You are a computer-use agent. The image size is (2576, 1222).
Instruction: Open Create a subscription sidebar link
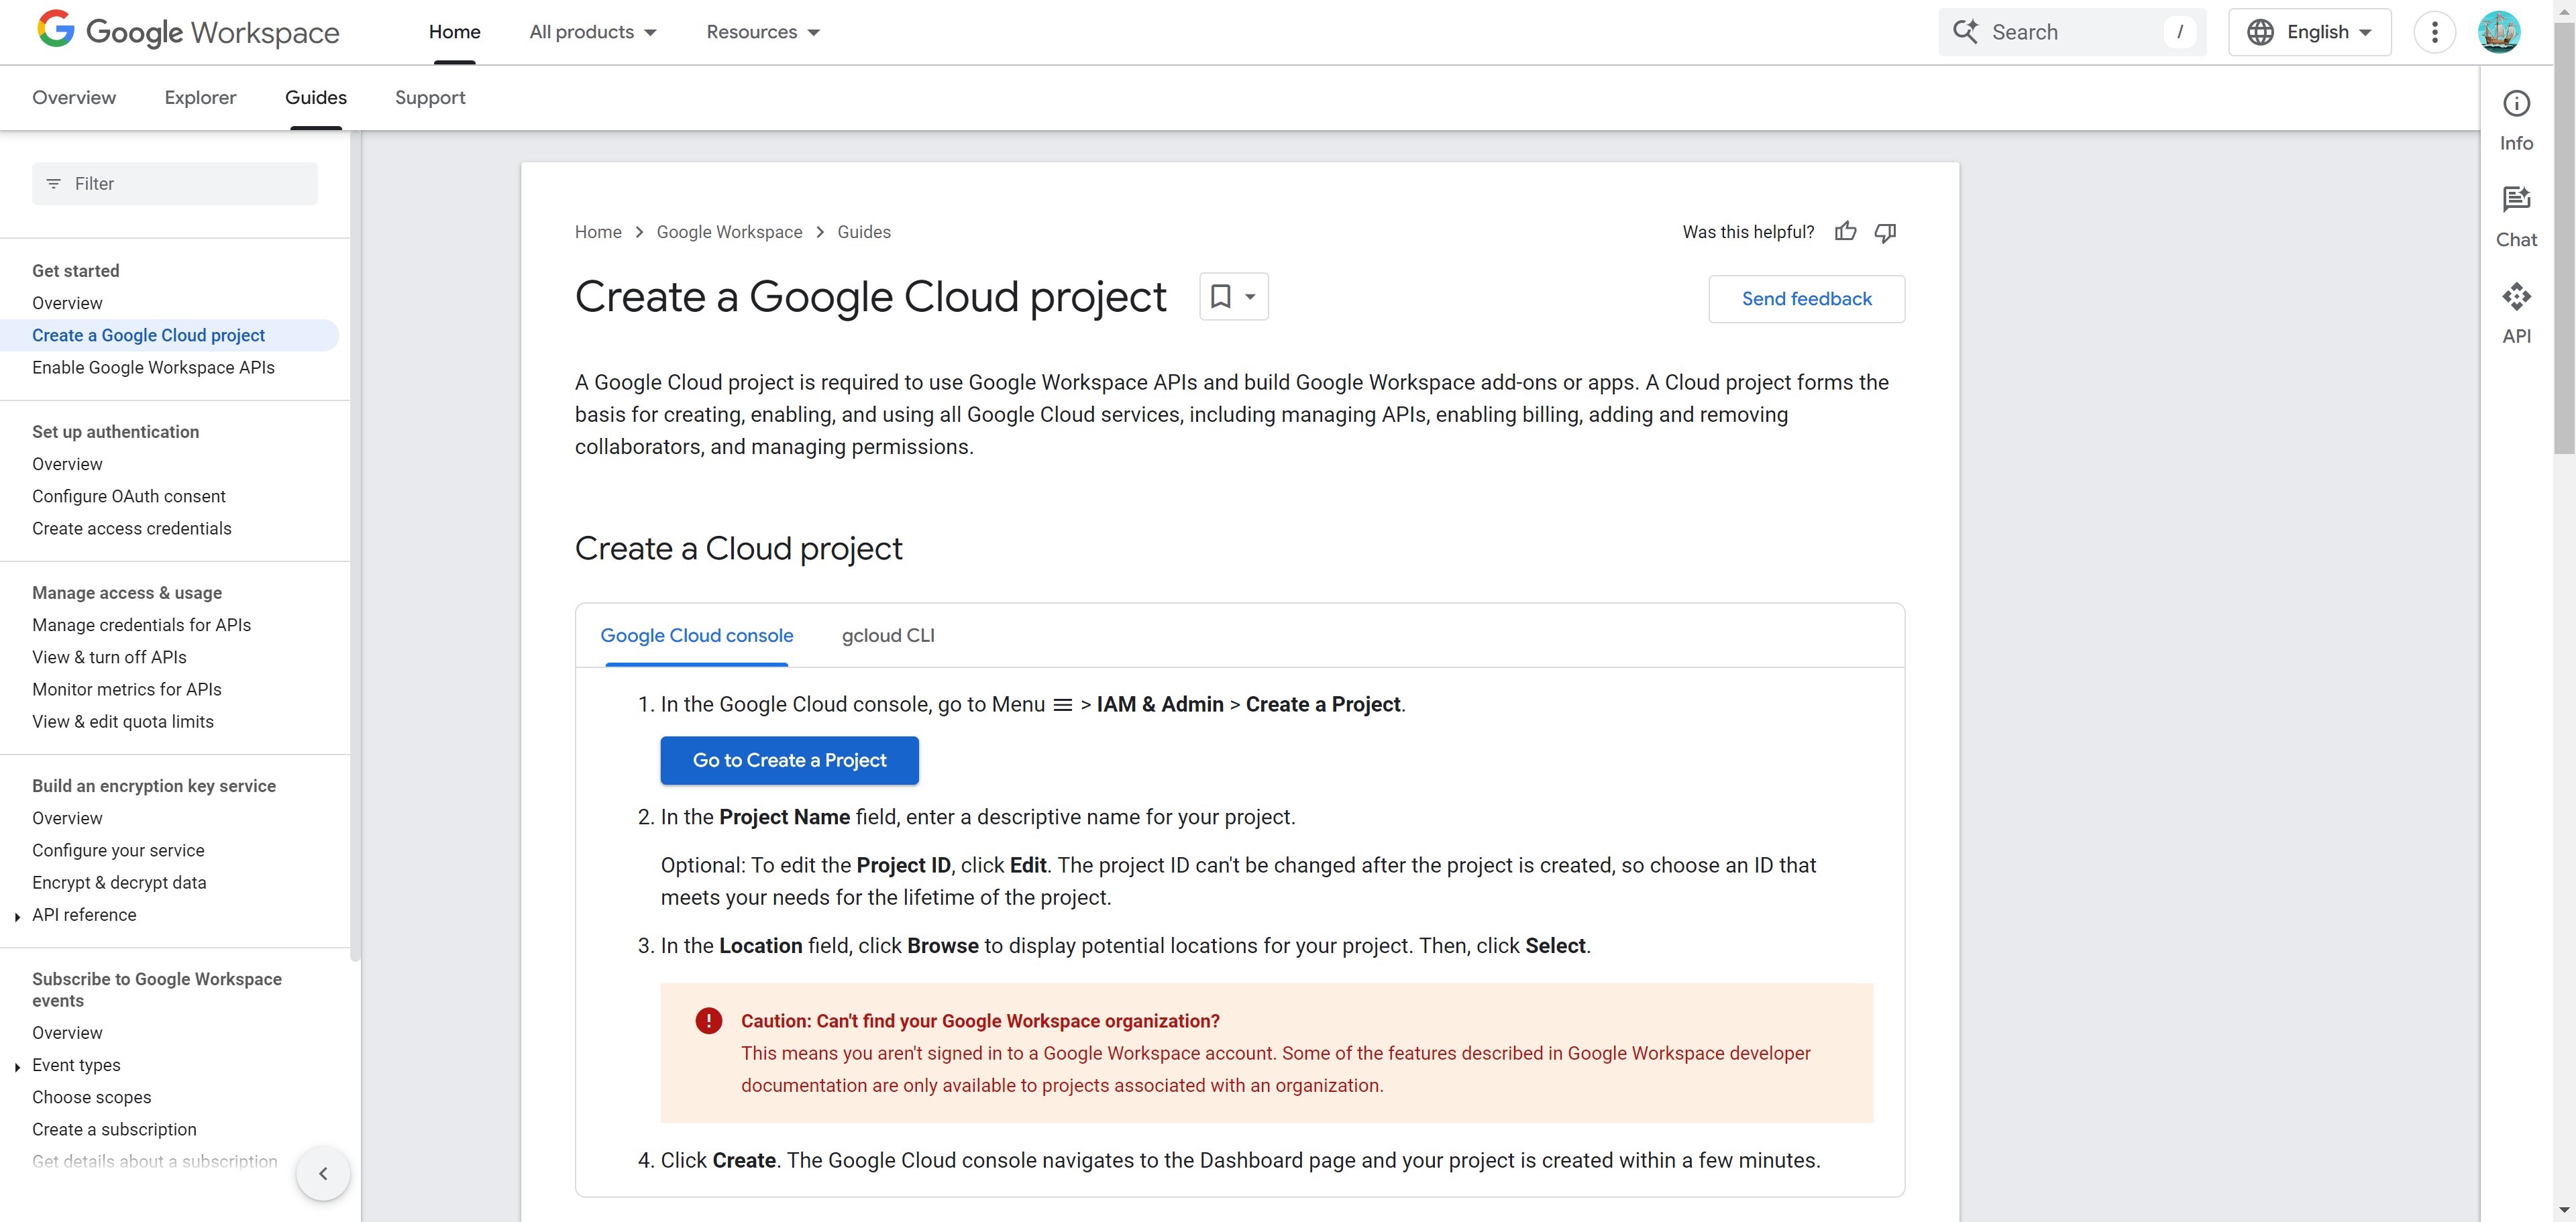point(115,1129)
